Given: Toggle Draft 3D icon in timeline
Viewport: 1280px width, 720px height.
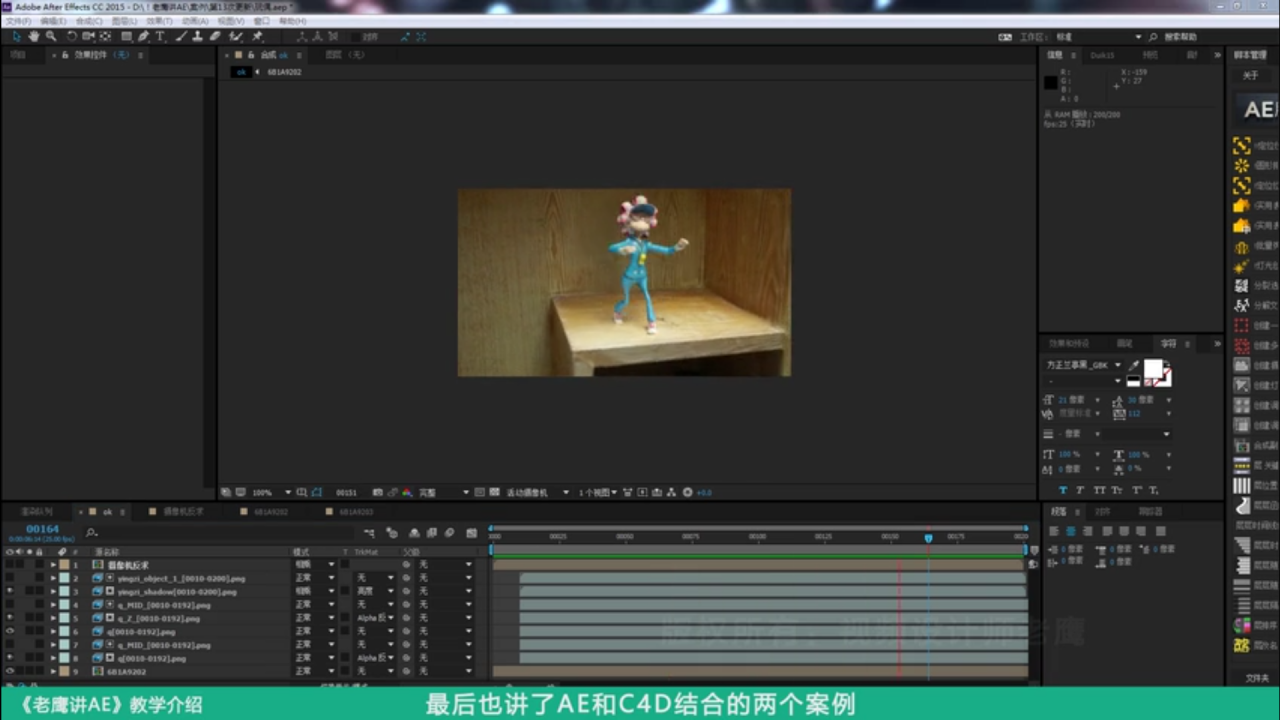Looking at the screenshot, I should tap(391, 533).
